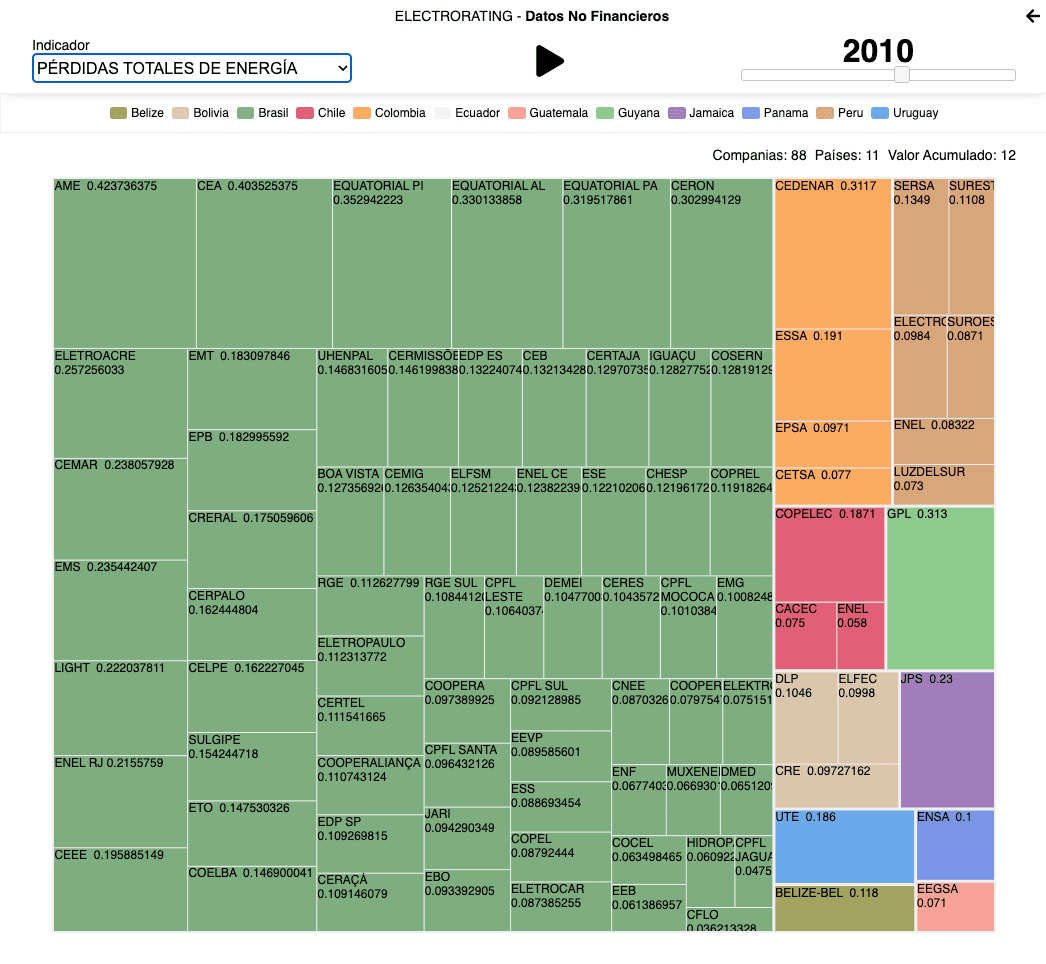
Task: Open the Indicador dropdown
Action: pos(191,68)
